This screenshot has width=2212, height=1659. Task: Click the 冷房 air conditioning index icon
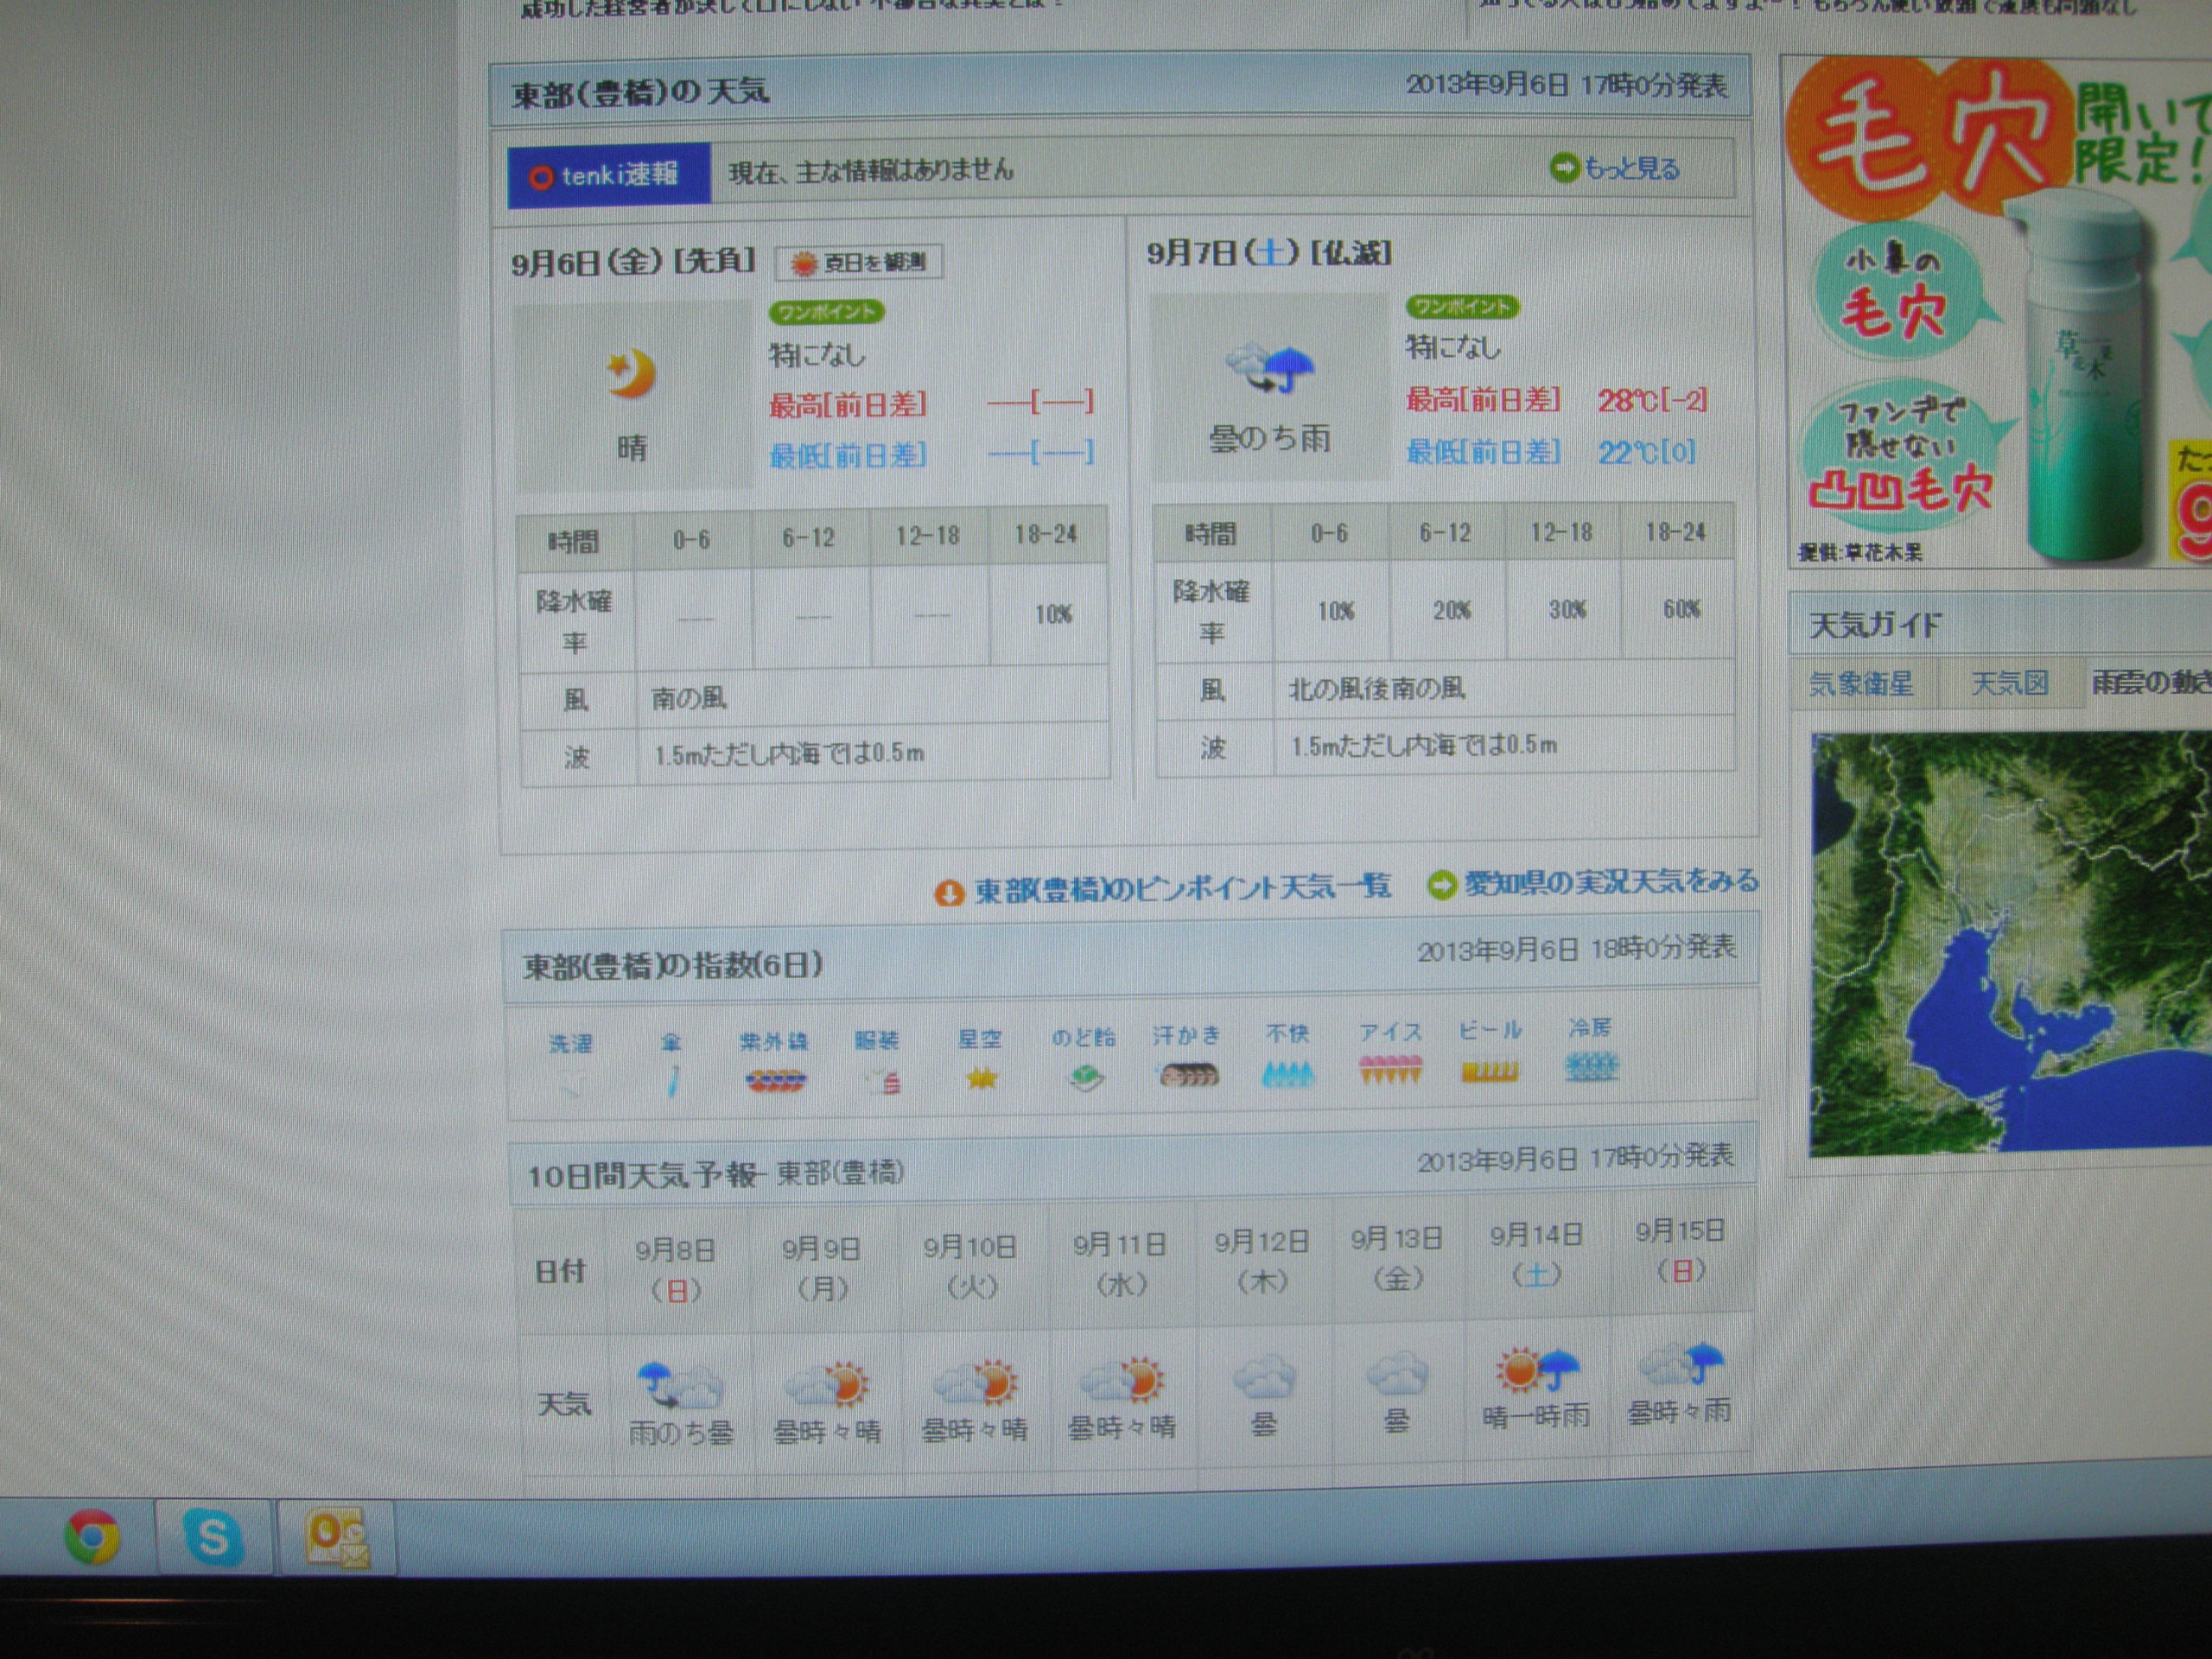click(1590, 1068)
